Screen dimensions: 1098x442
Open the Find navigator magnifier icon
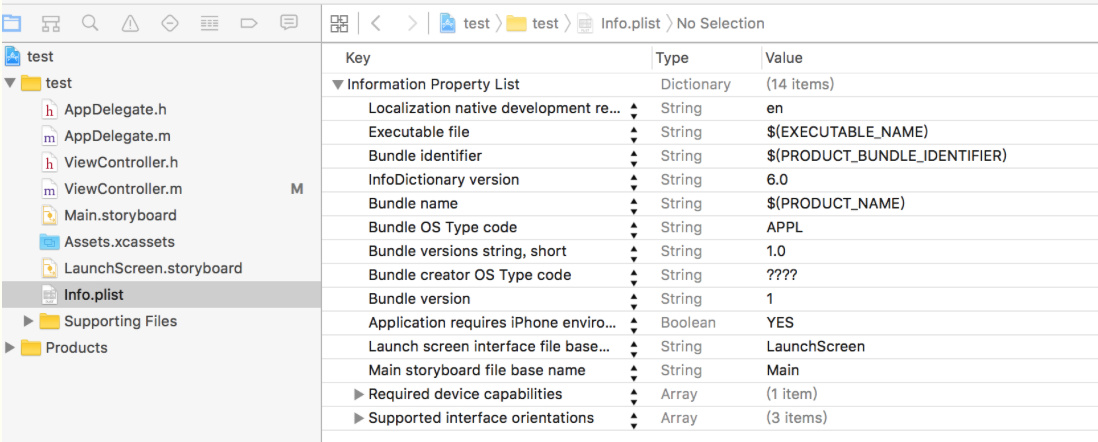click(x=90, y=22)
